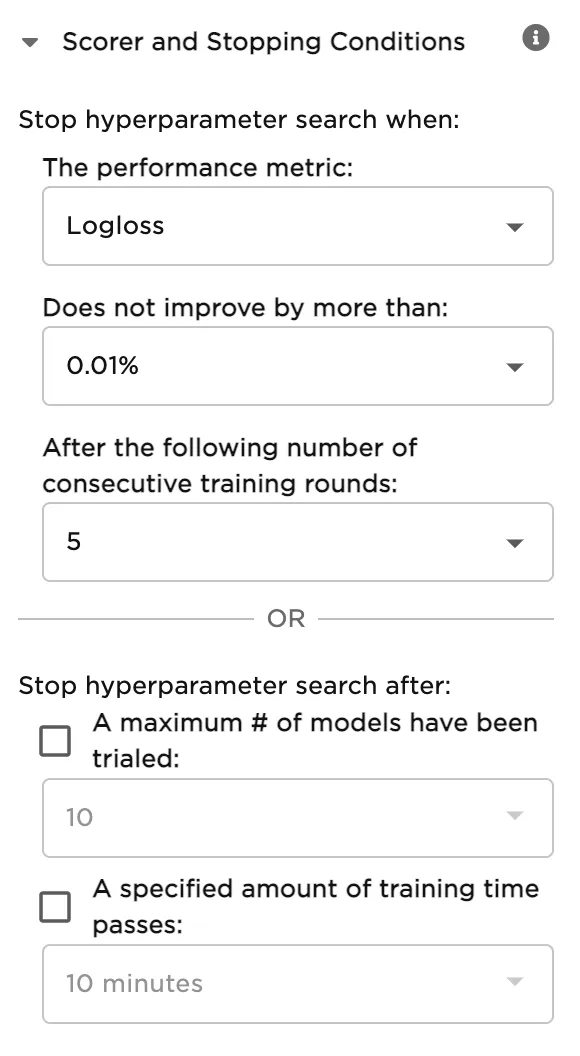
Task: Click the chevron on the training time dropdown
Action: (x=514, y=983)
